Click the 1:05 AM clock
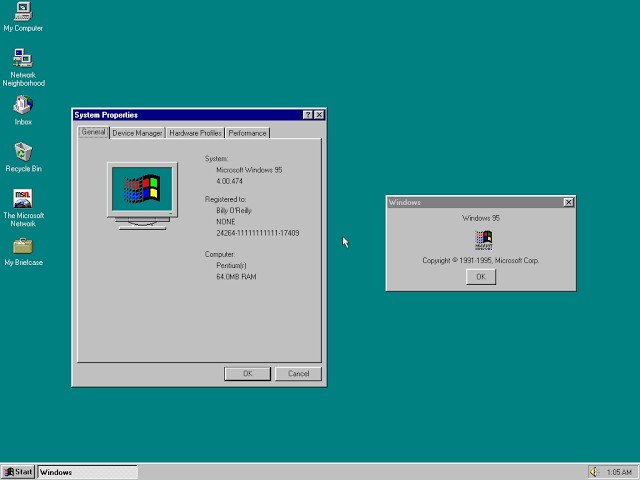The height and width of the screenshot is (480, 640). pyautogui.click(x=619, y=472)
